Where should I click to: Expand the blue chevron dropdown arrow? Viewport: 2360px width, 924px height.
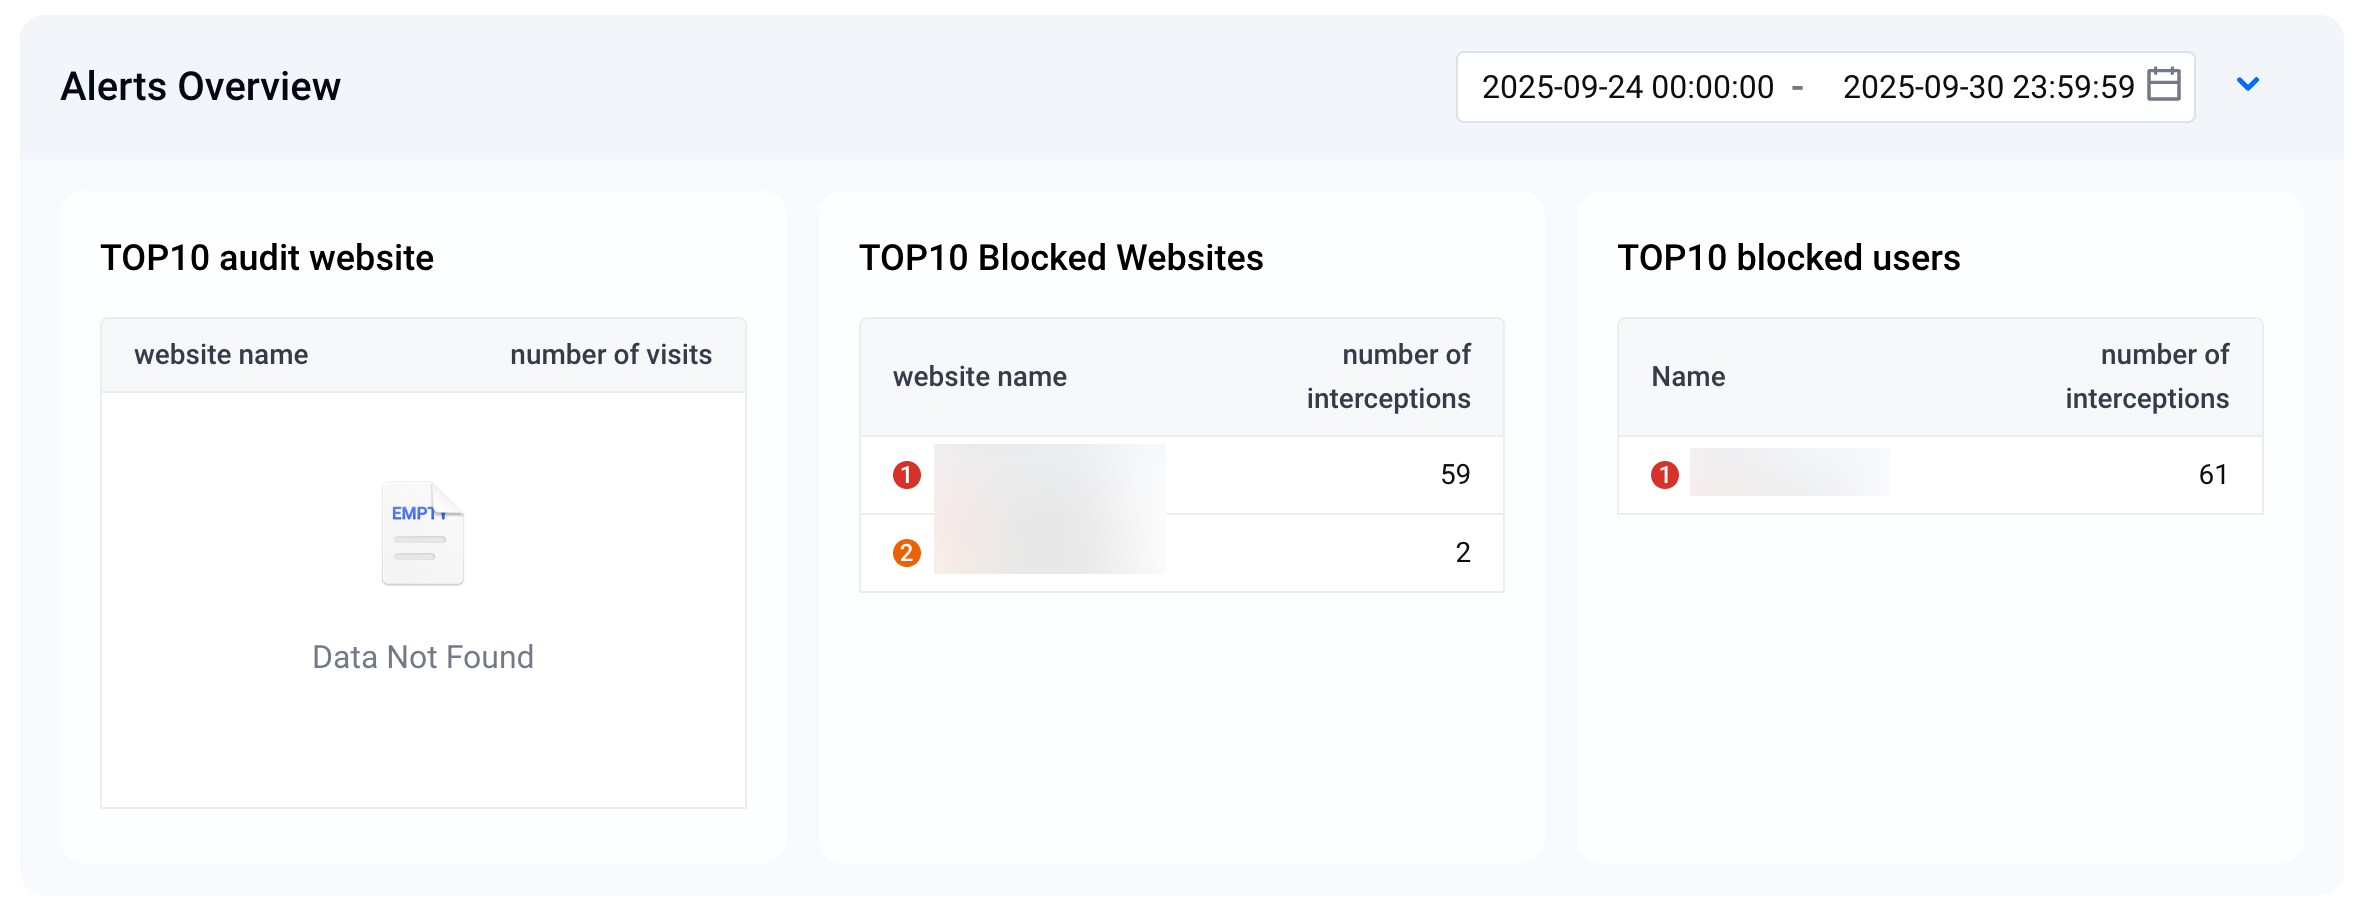click(x=2248, y=85)
